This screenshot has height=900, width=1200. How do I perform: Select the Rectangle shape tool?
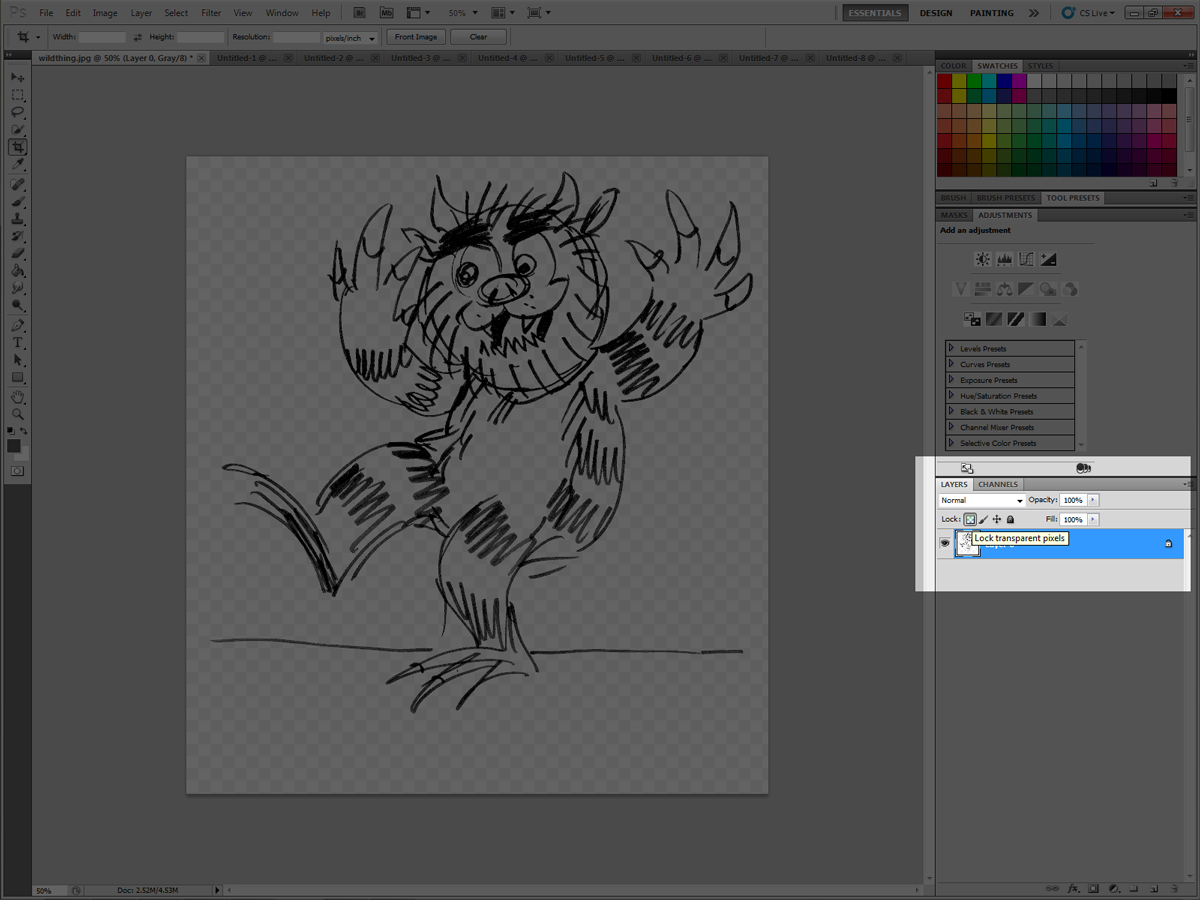point(18,377)
